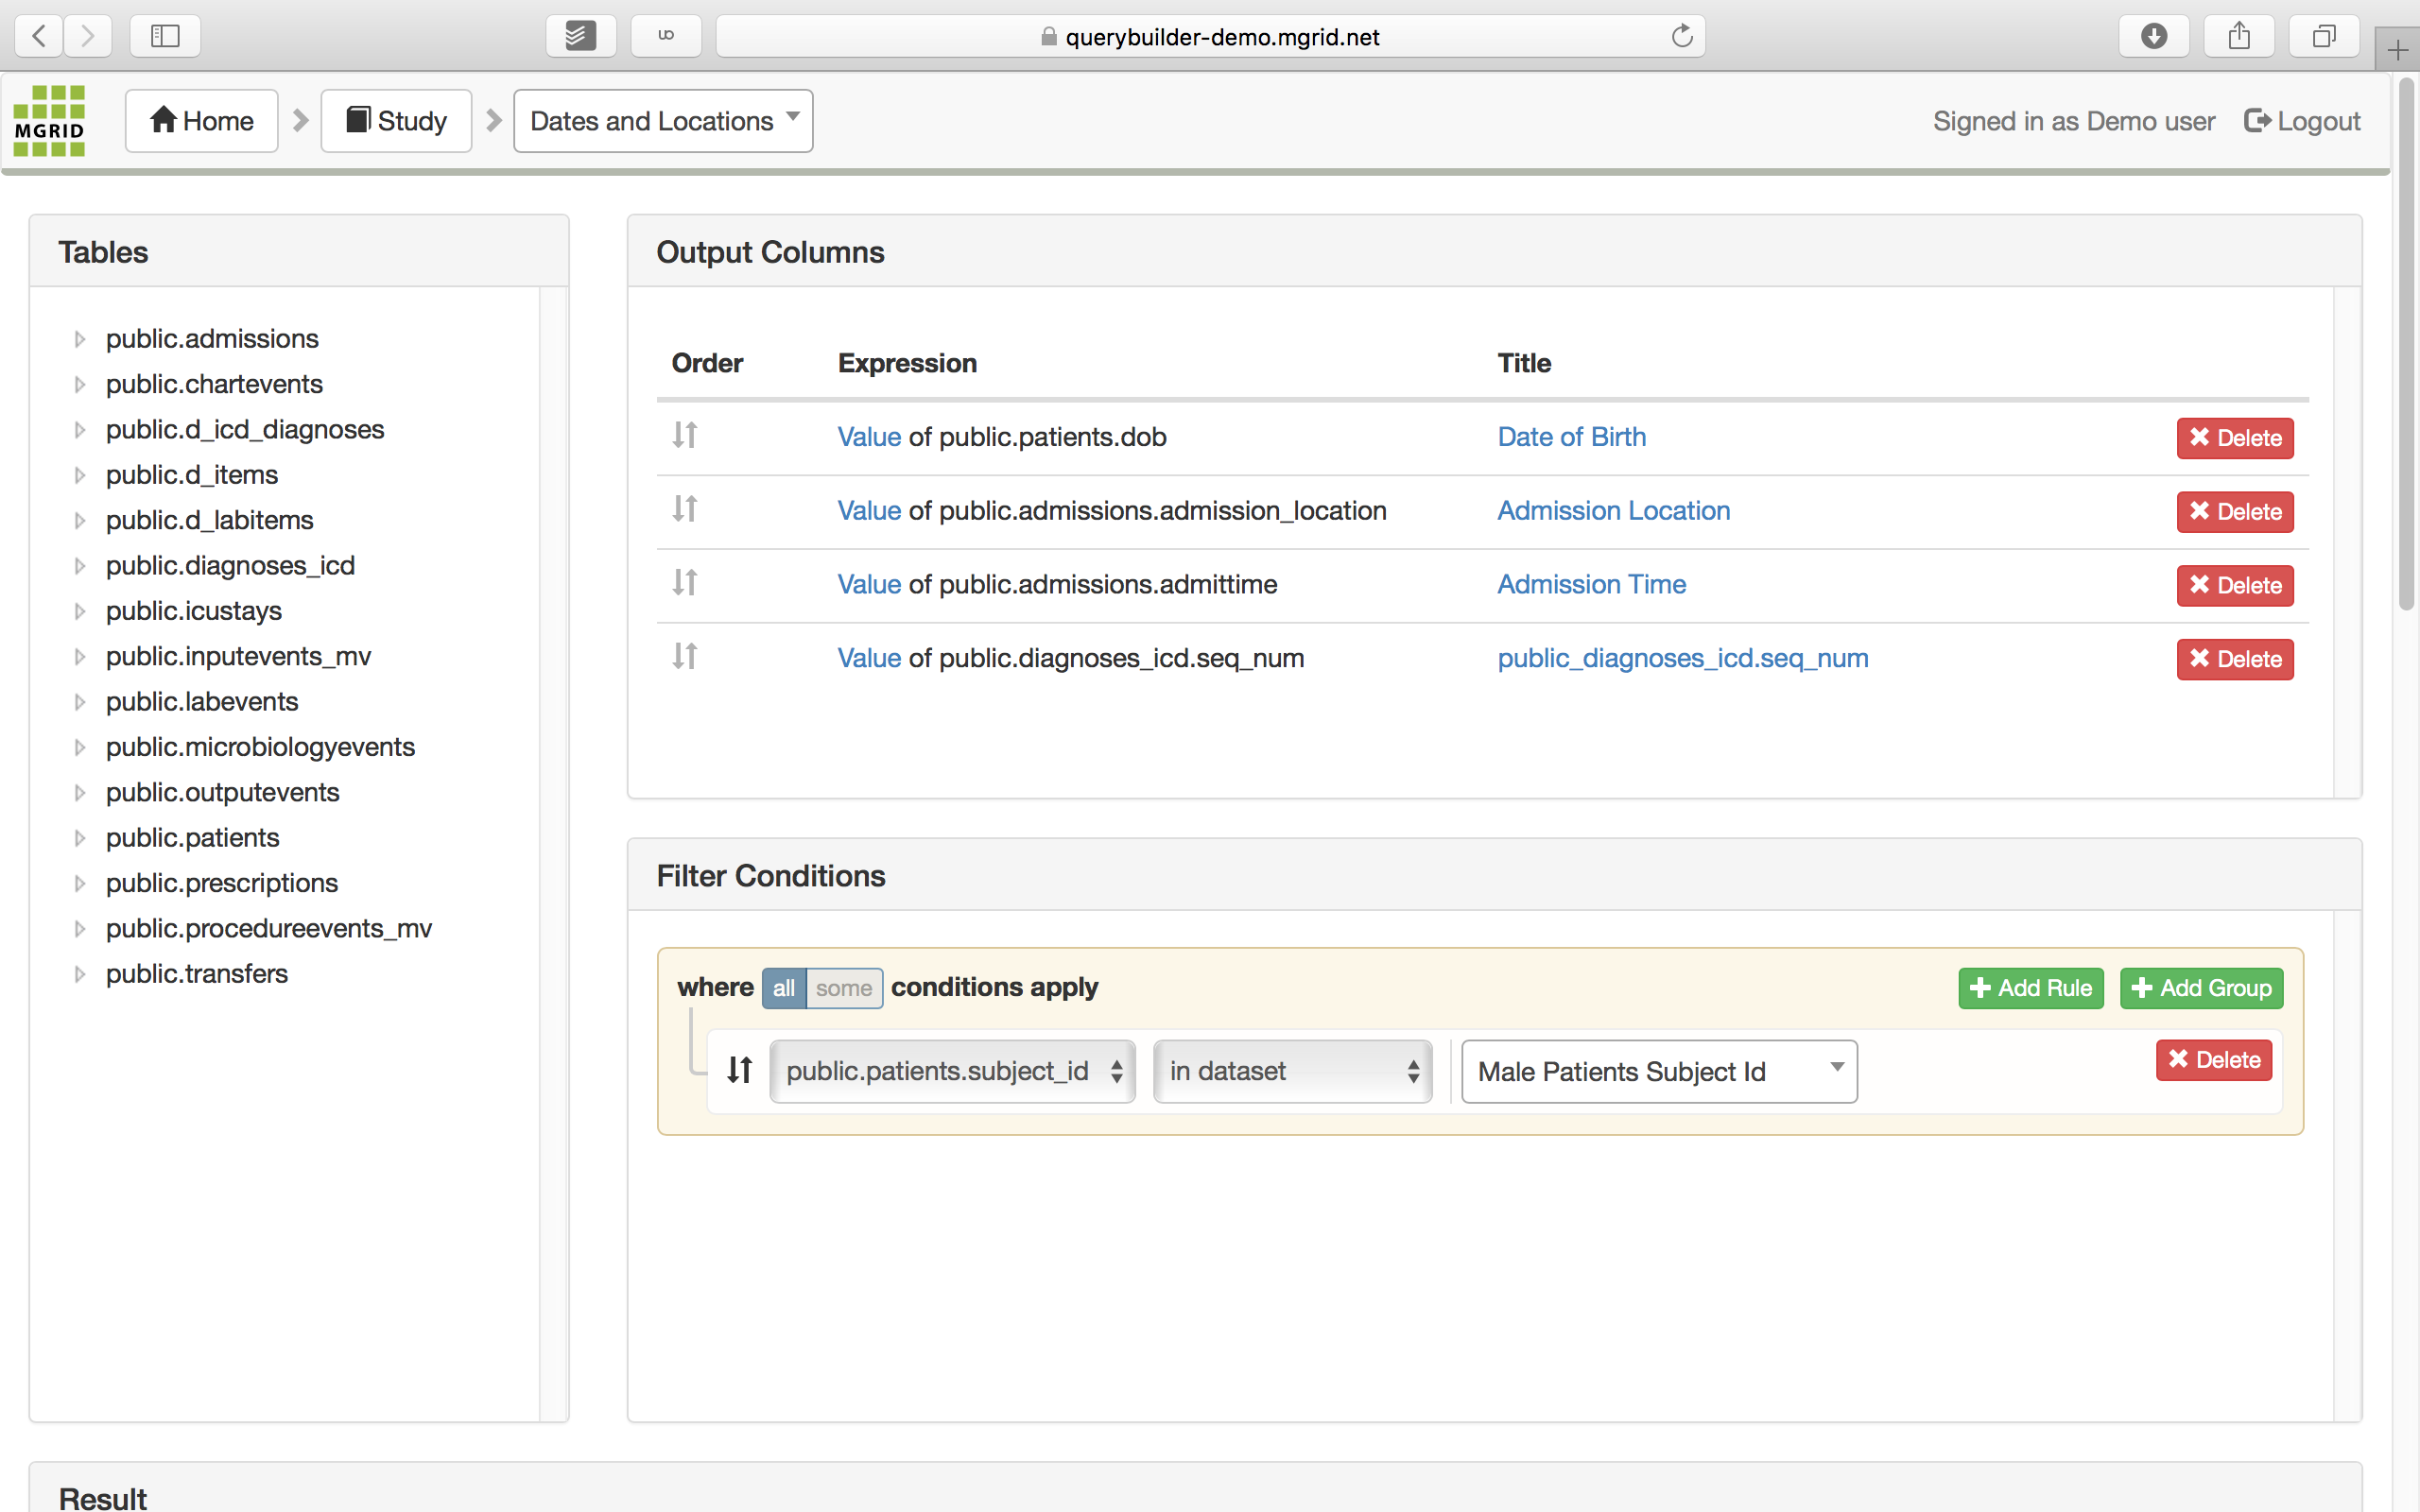
Task: Open the Dates and Locations dropdown
Action: click(663, 121)
